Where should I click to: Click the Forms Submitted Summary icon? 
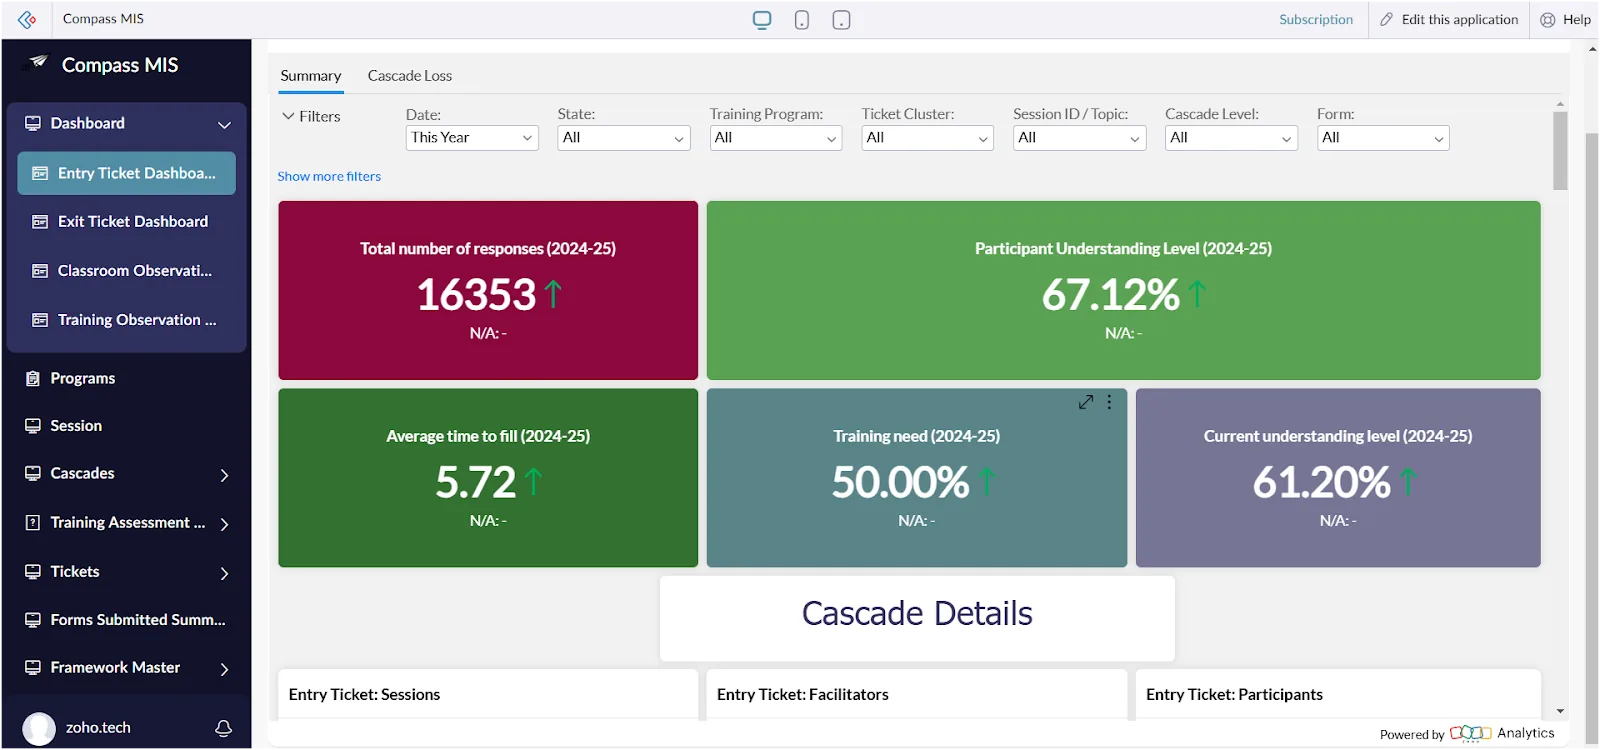(33, 620)
